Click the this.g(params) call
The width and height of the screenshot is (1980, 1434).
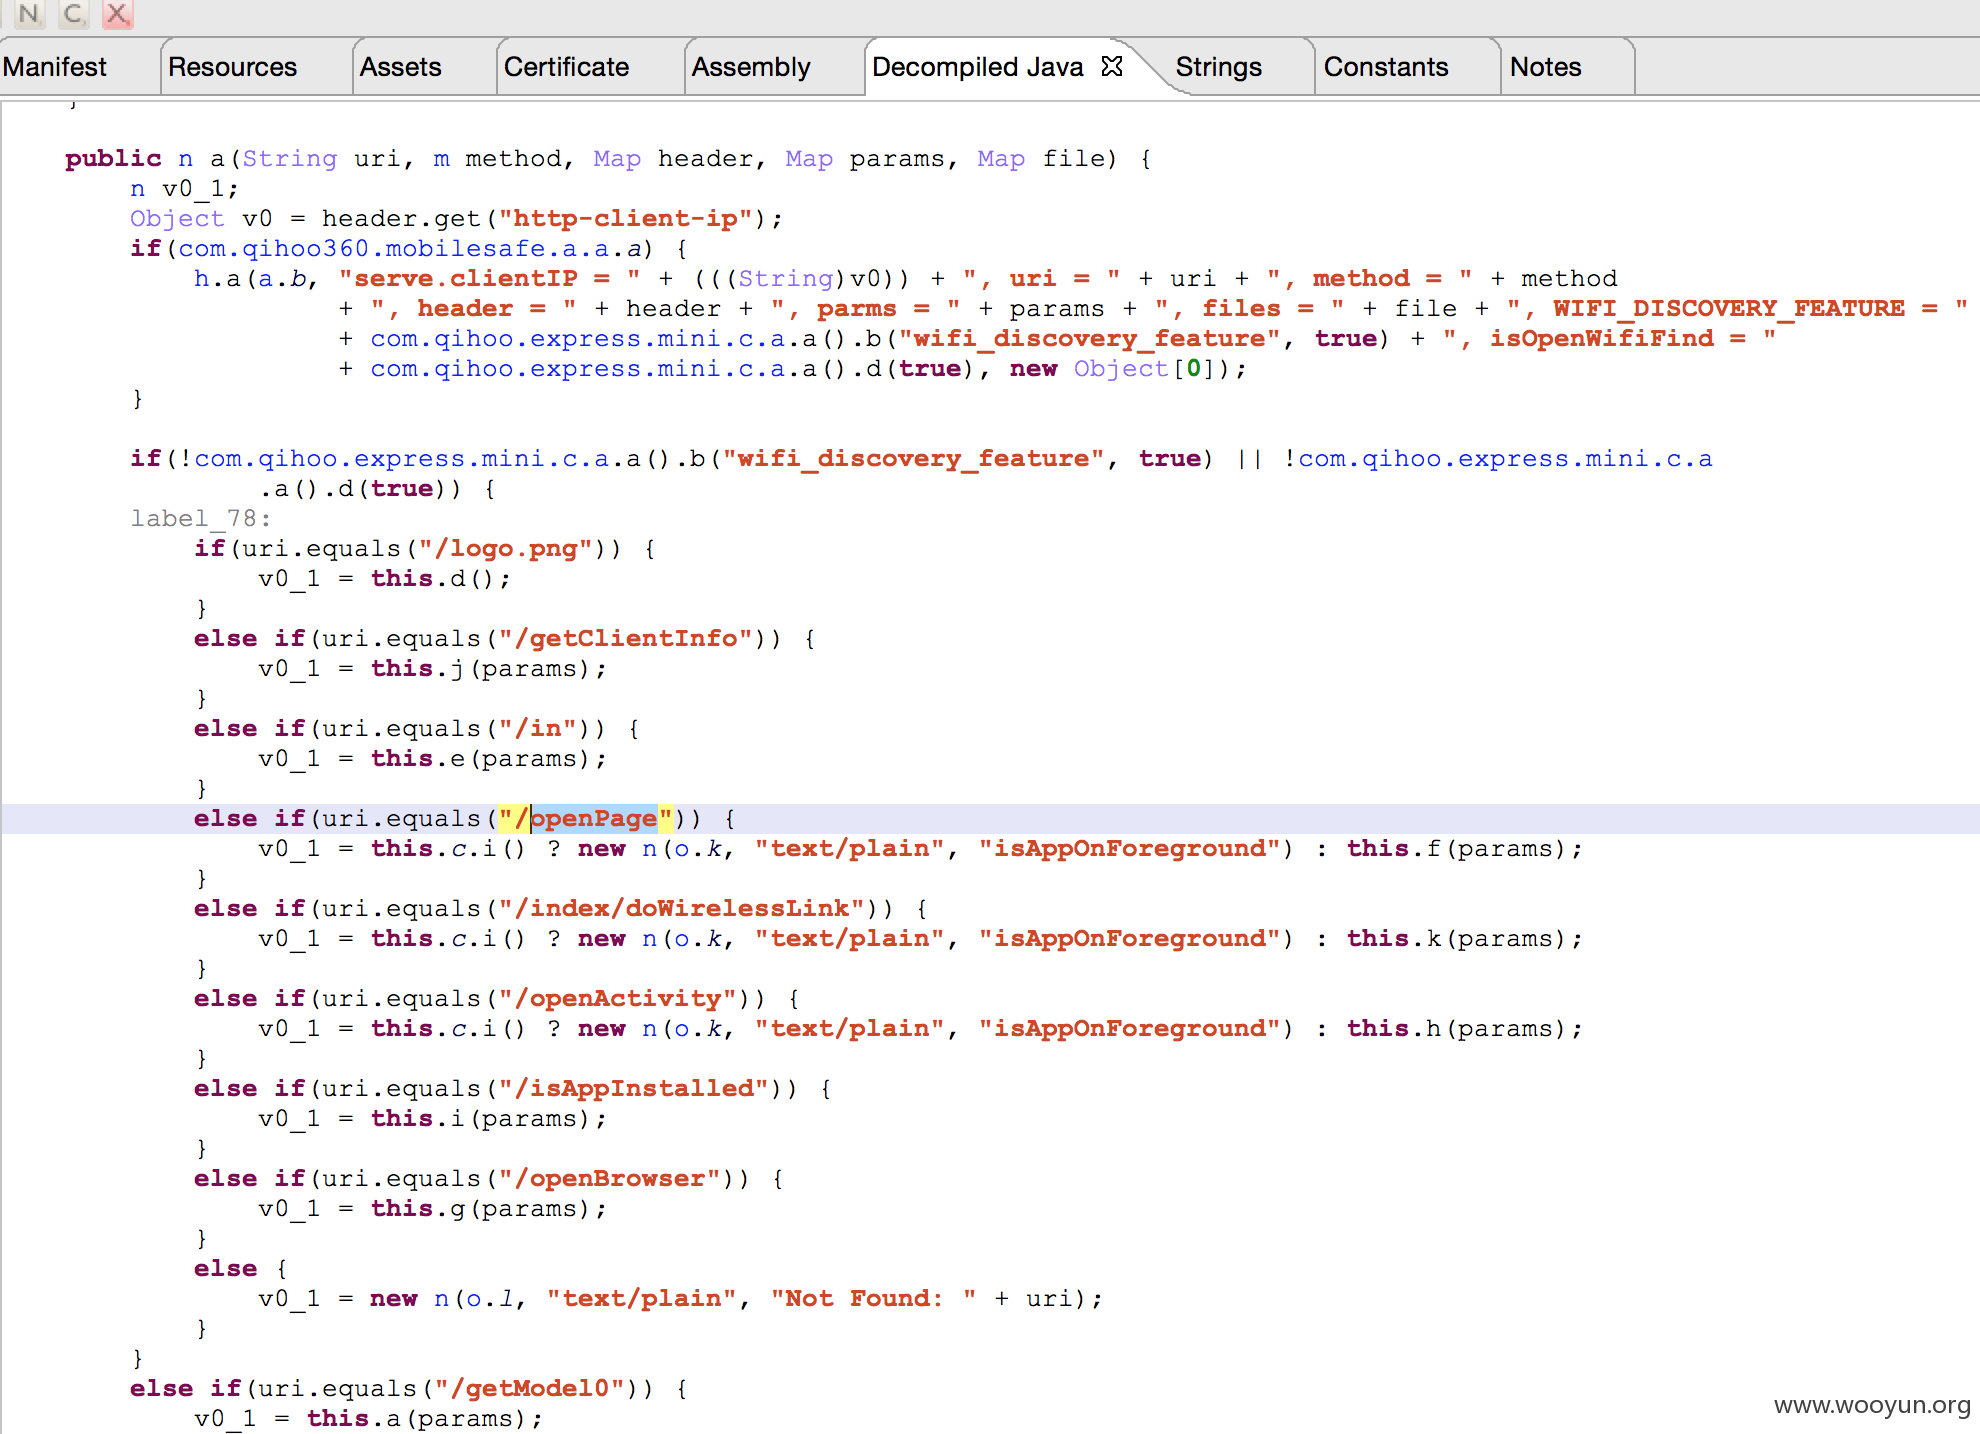coord(481,1209)
